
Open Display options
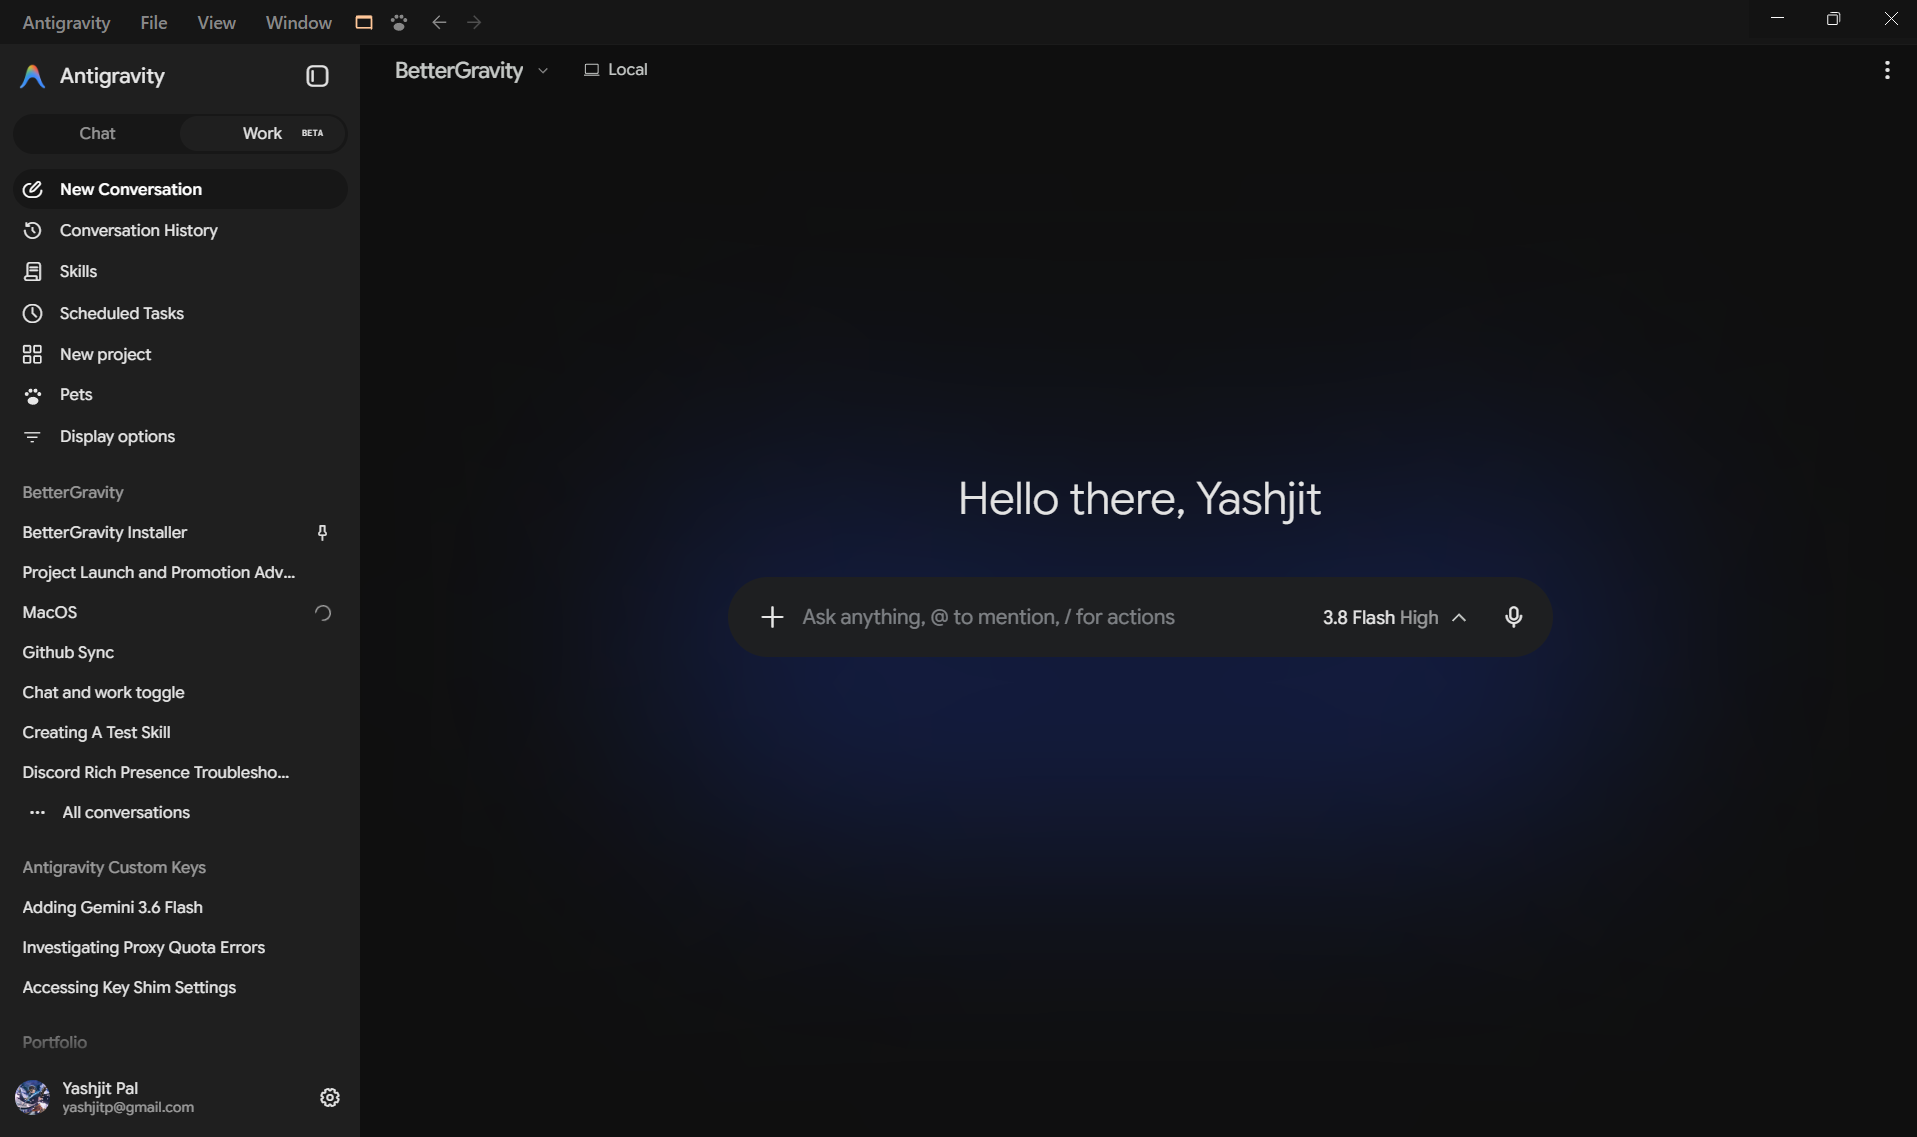(x=180, y=436)
